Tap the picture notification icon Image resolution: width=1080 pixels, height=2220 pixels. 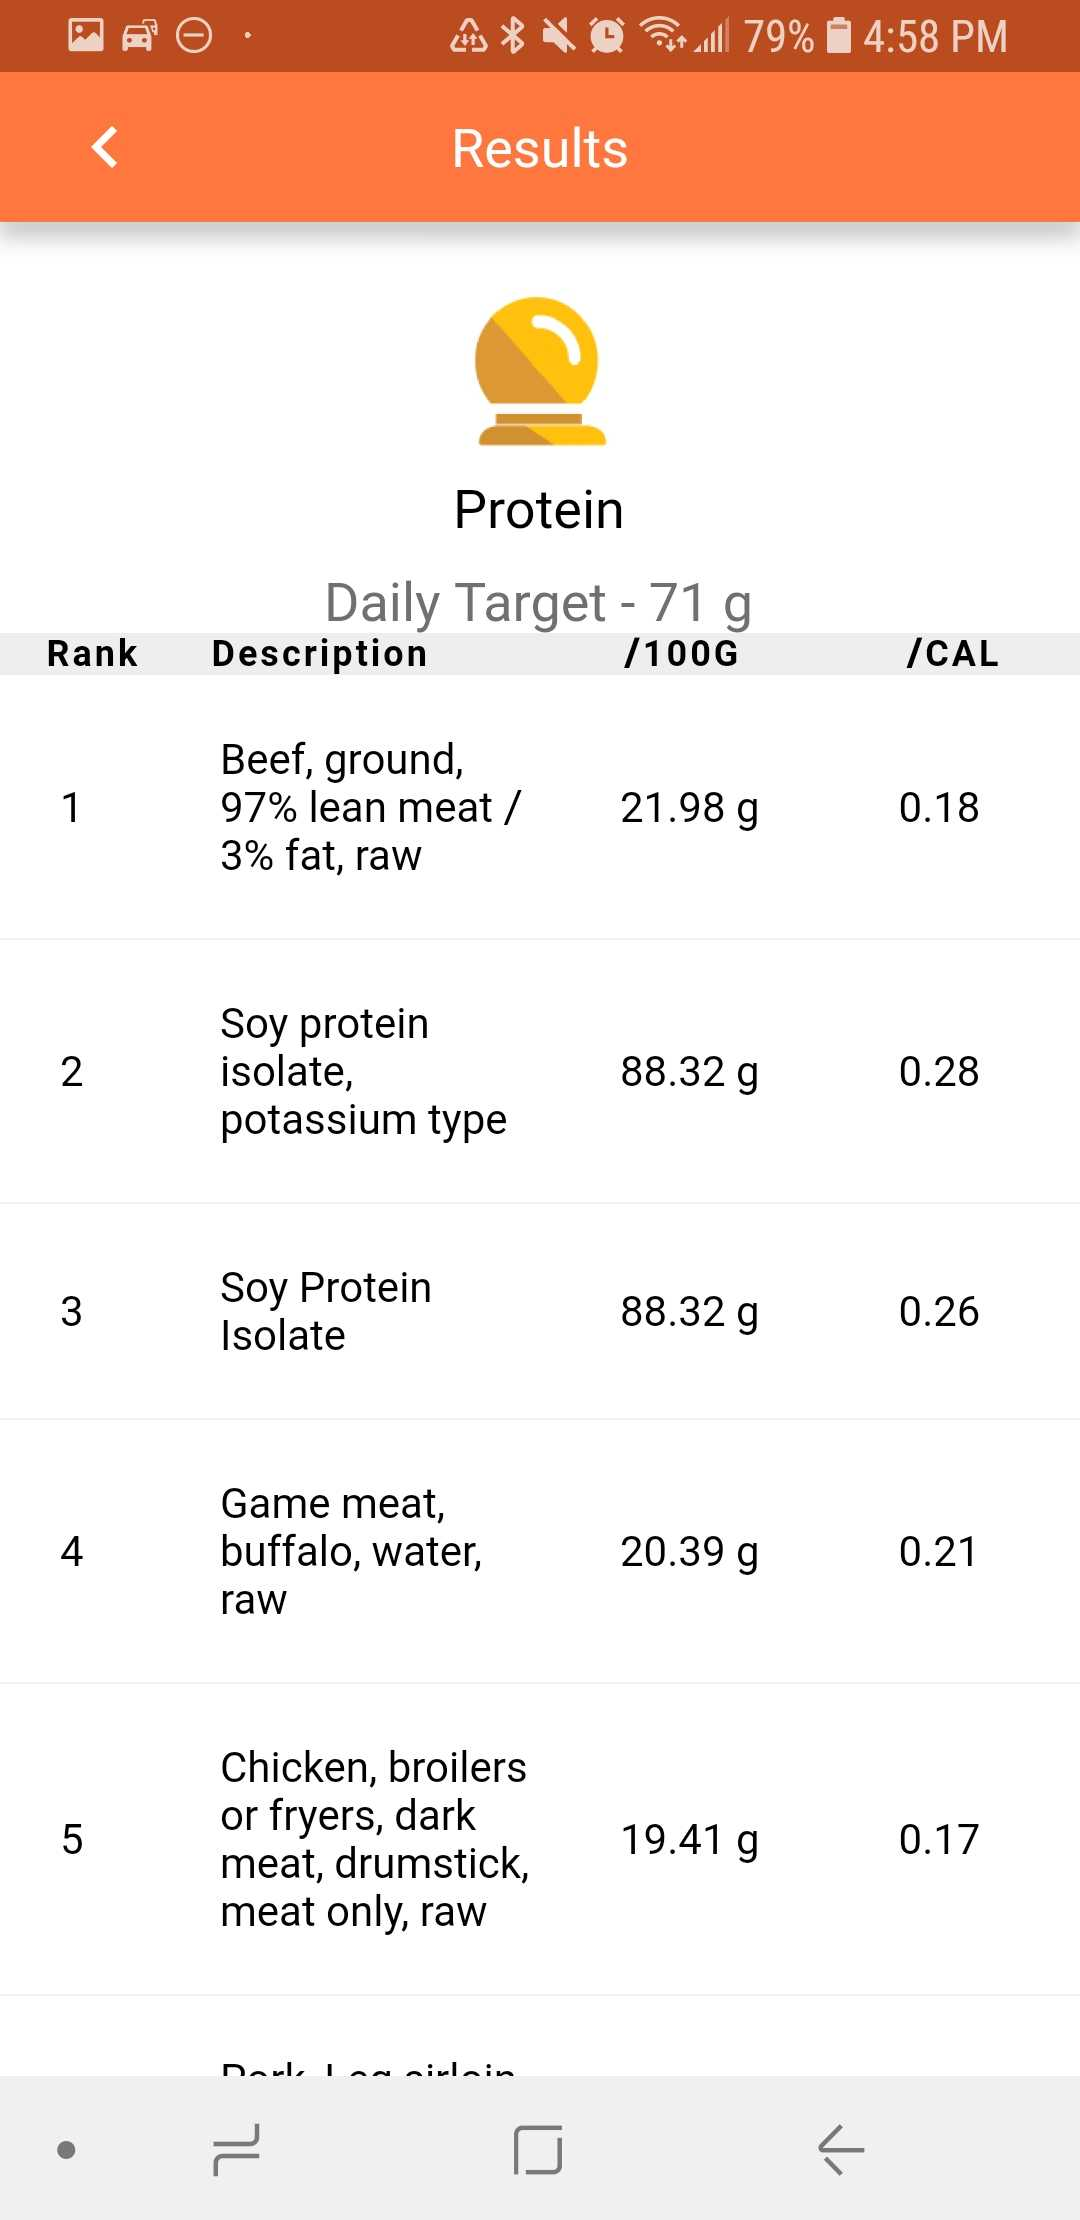(86, 36)
